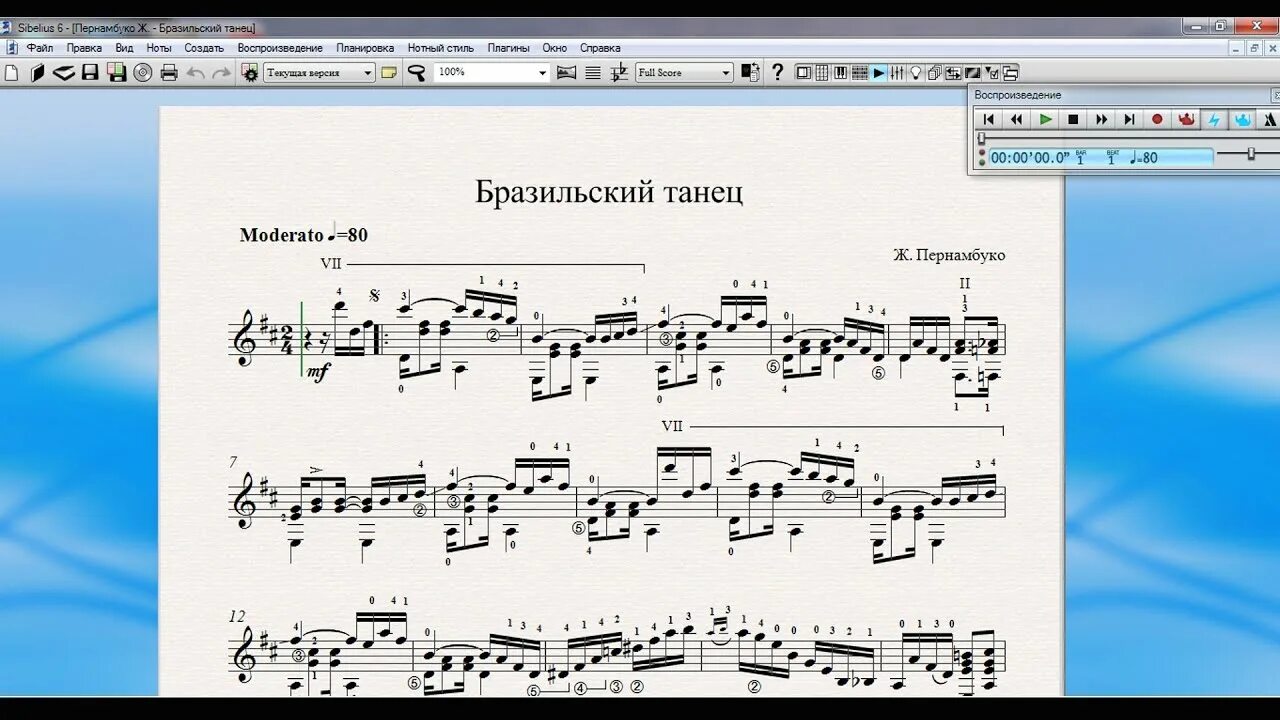
Task: Click the tempo slider handle
Action: coord(1251,154)
